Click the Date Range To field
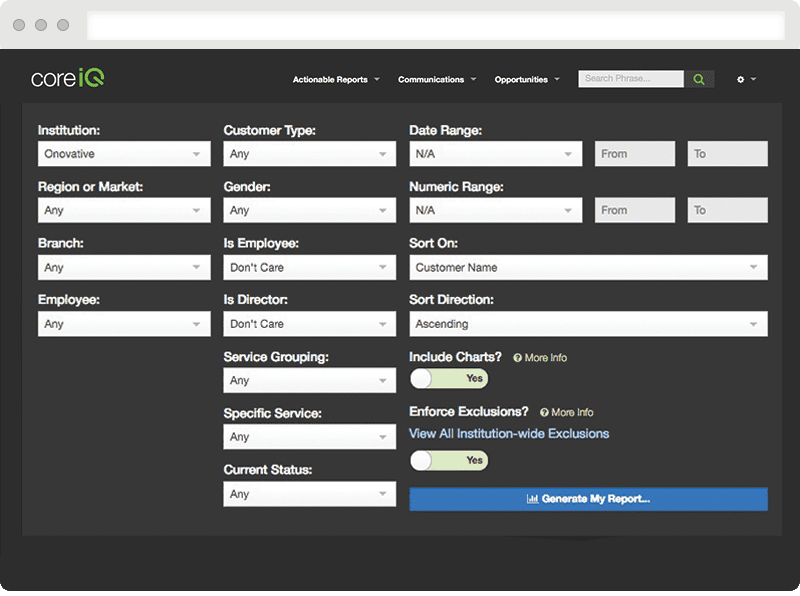This screenshot has height=596, width=800. point(728,154)
